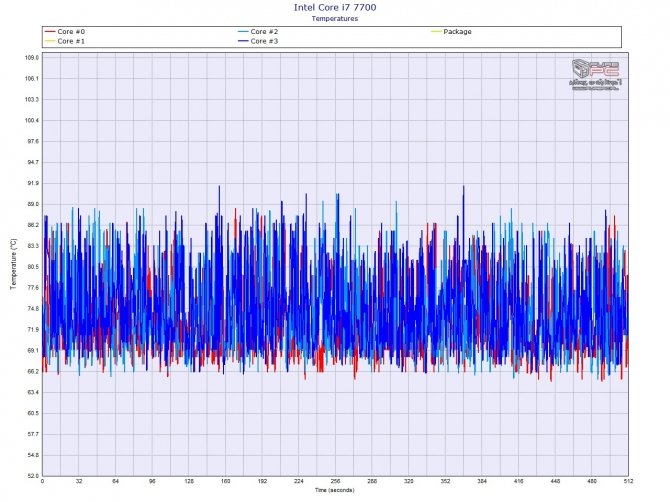The image size is (670, 502).
Task: Select the yellow Core #1 legend line marker
Action: pyautogui.click(x=50, y=41)
